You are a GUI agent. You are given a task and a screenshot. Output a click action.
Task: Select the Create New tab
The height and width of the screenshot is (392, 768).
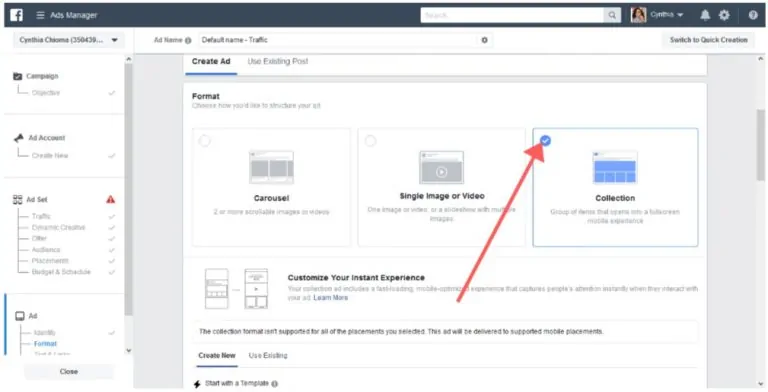[217, 356]
